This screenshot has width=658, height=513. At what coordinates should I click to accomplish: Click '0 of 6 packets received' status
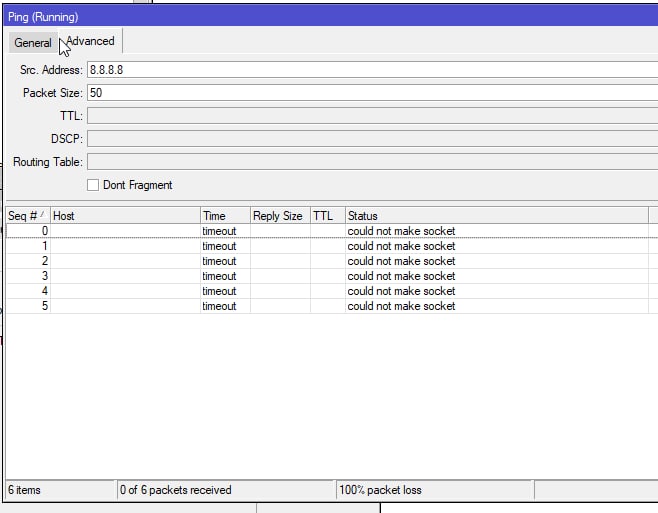pyautogui.click(x=175, y=490)
